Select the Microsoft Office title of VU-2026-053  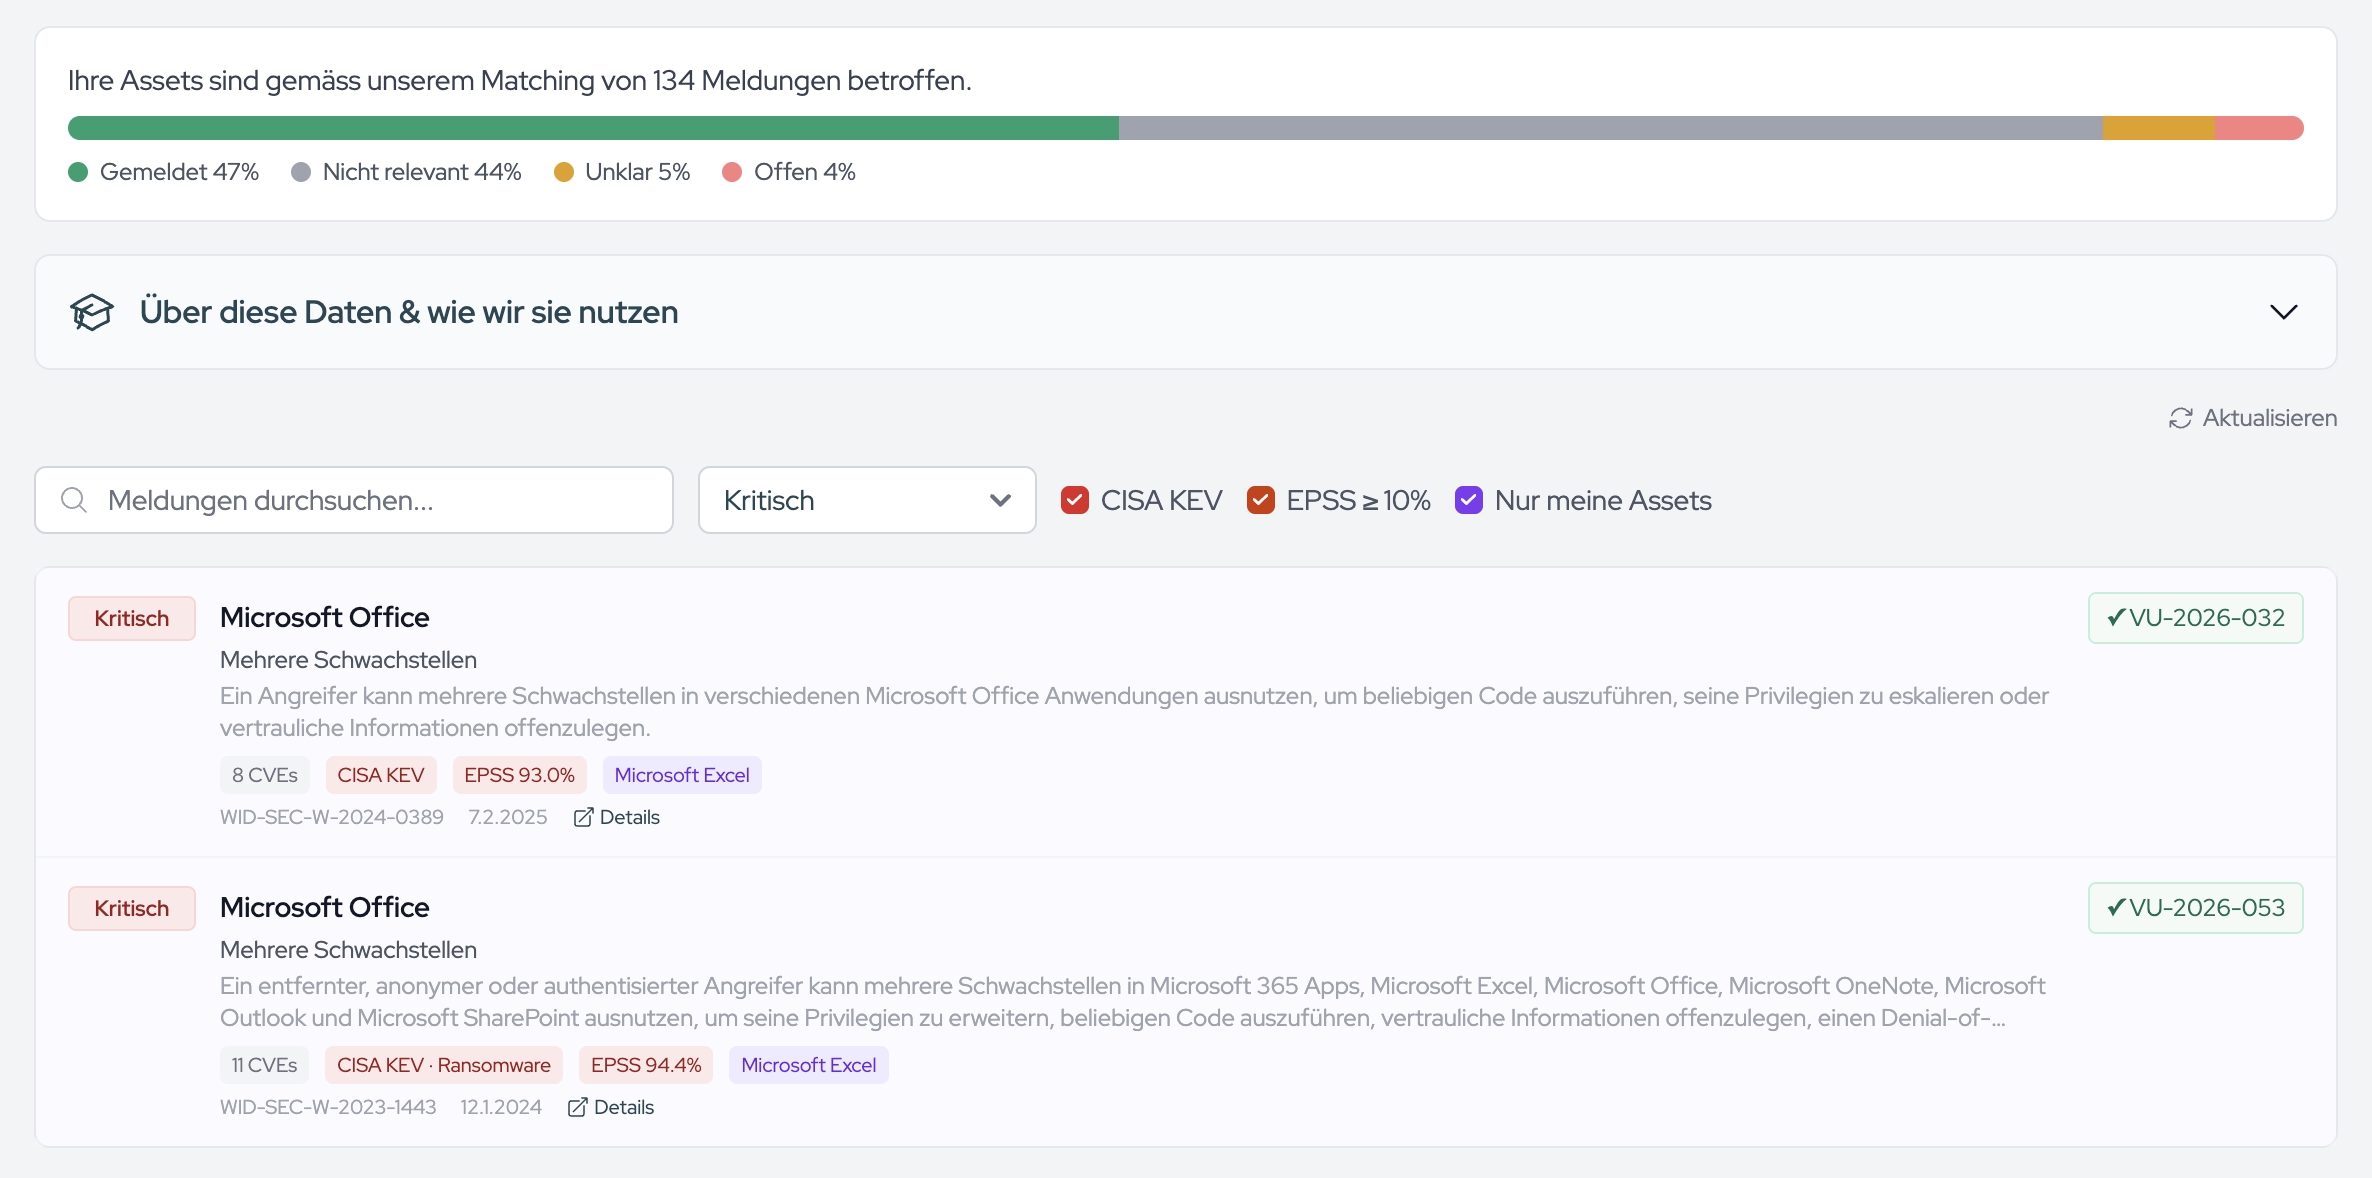click(x=325, y=907)
